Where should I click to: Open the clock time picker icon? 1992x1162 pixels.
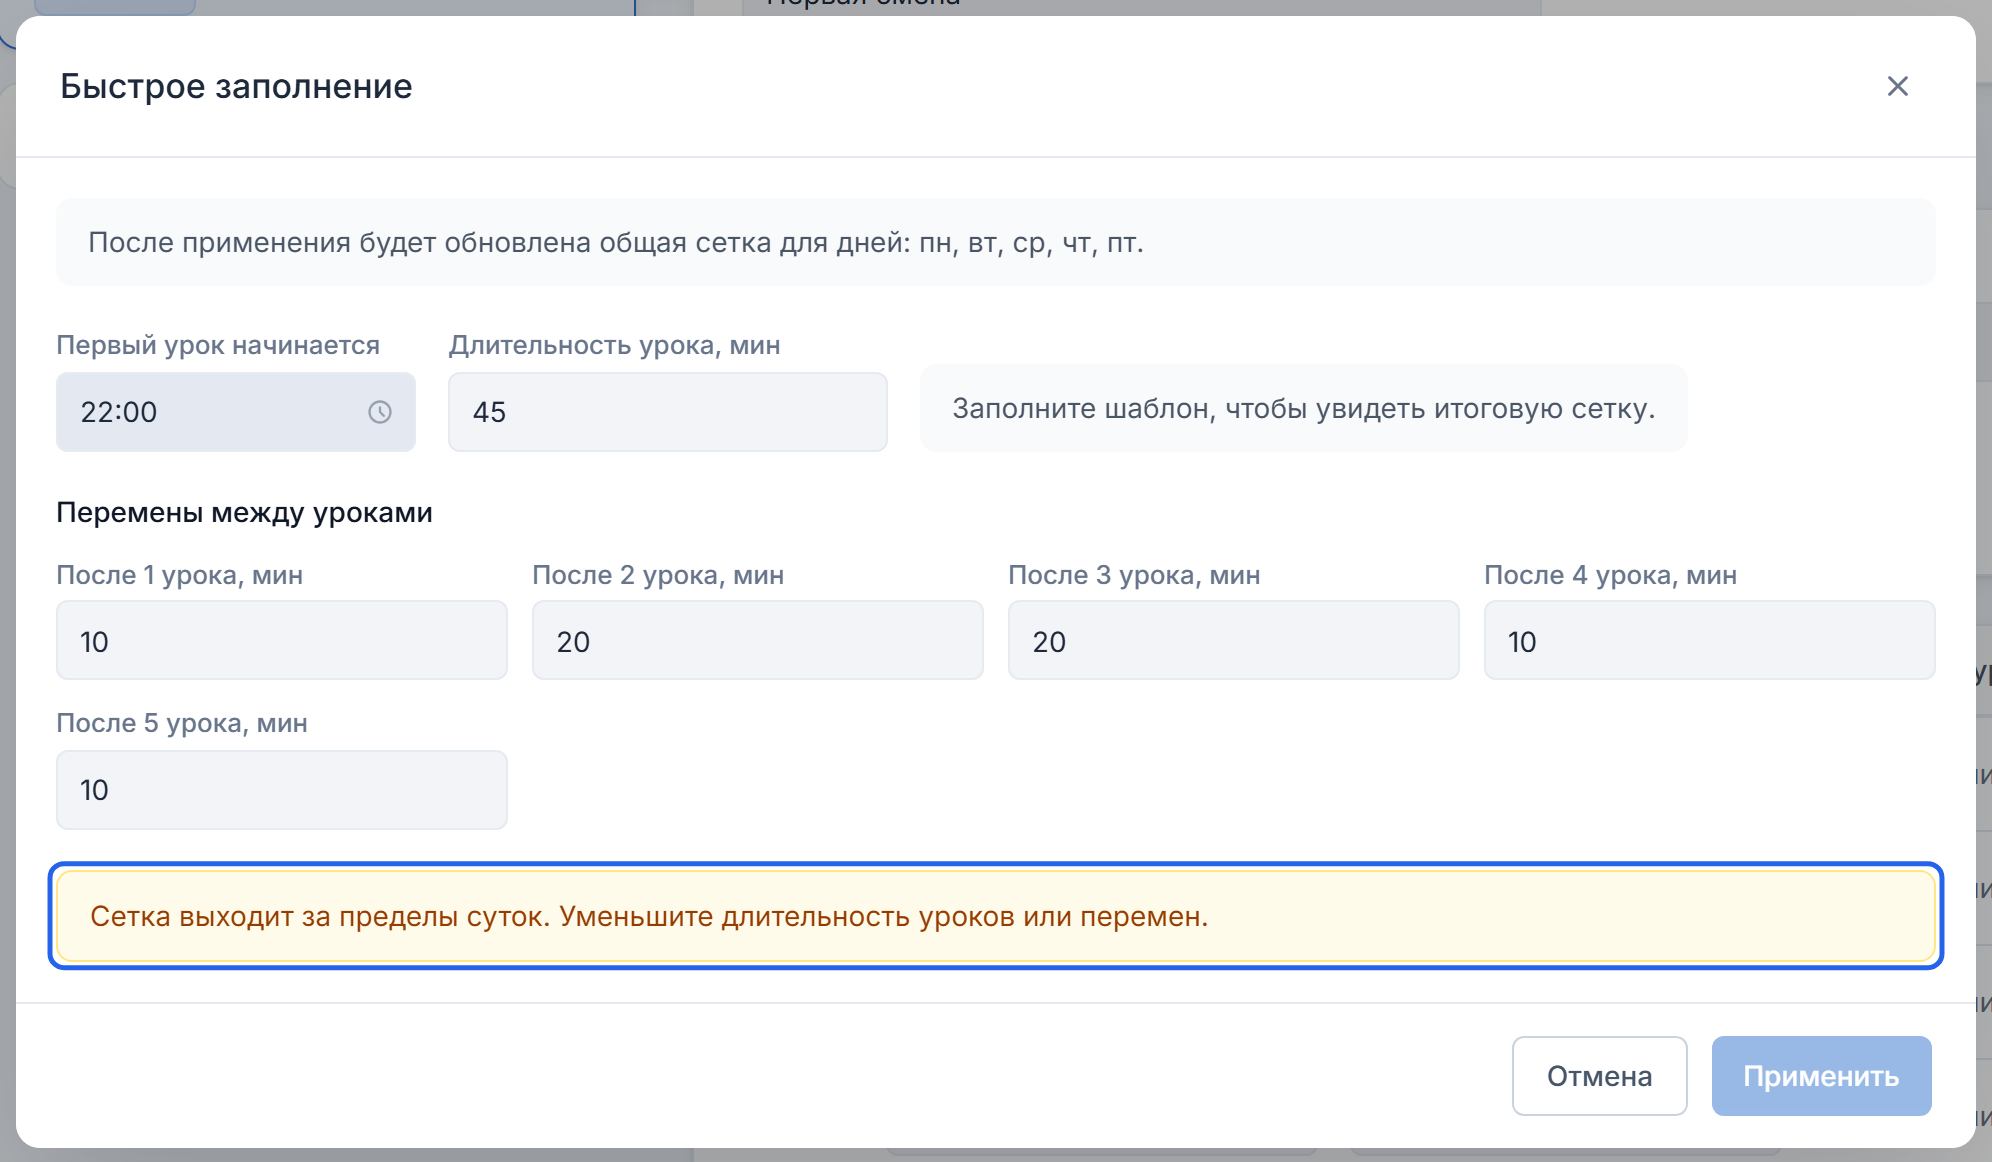(380, 412)
